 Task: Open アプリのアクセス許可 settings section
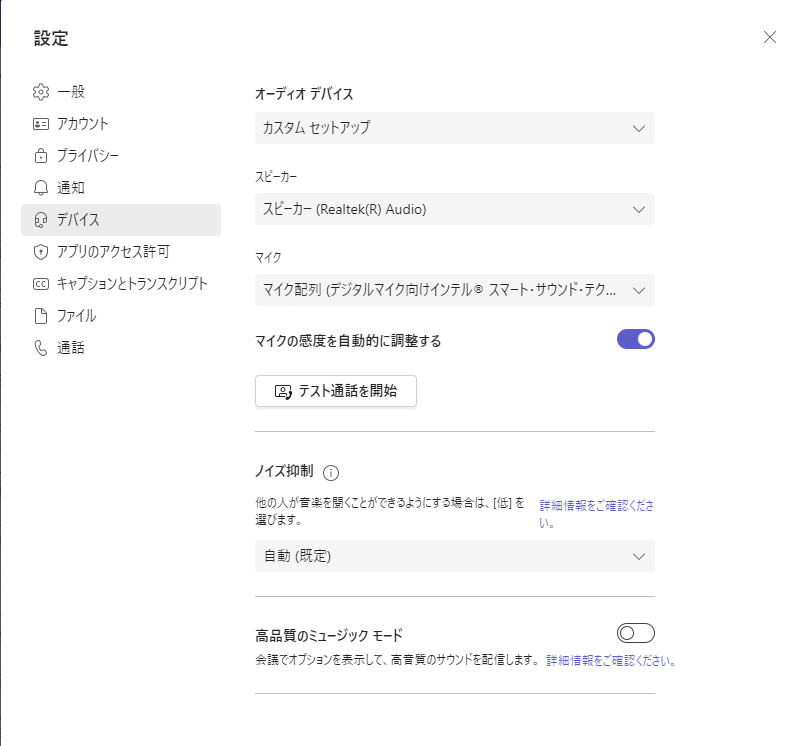pos(121,252)
